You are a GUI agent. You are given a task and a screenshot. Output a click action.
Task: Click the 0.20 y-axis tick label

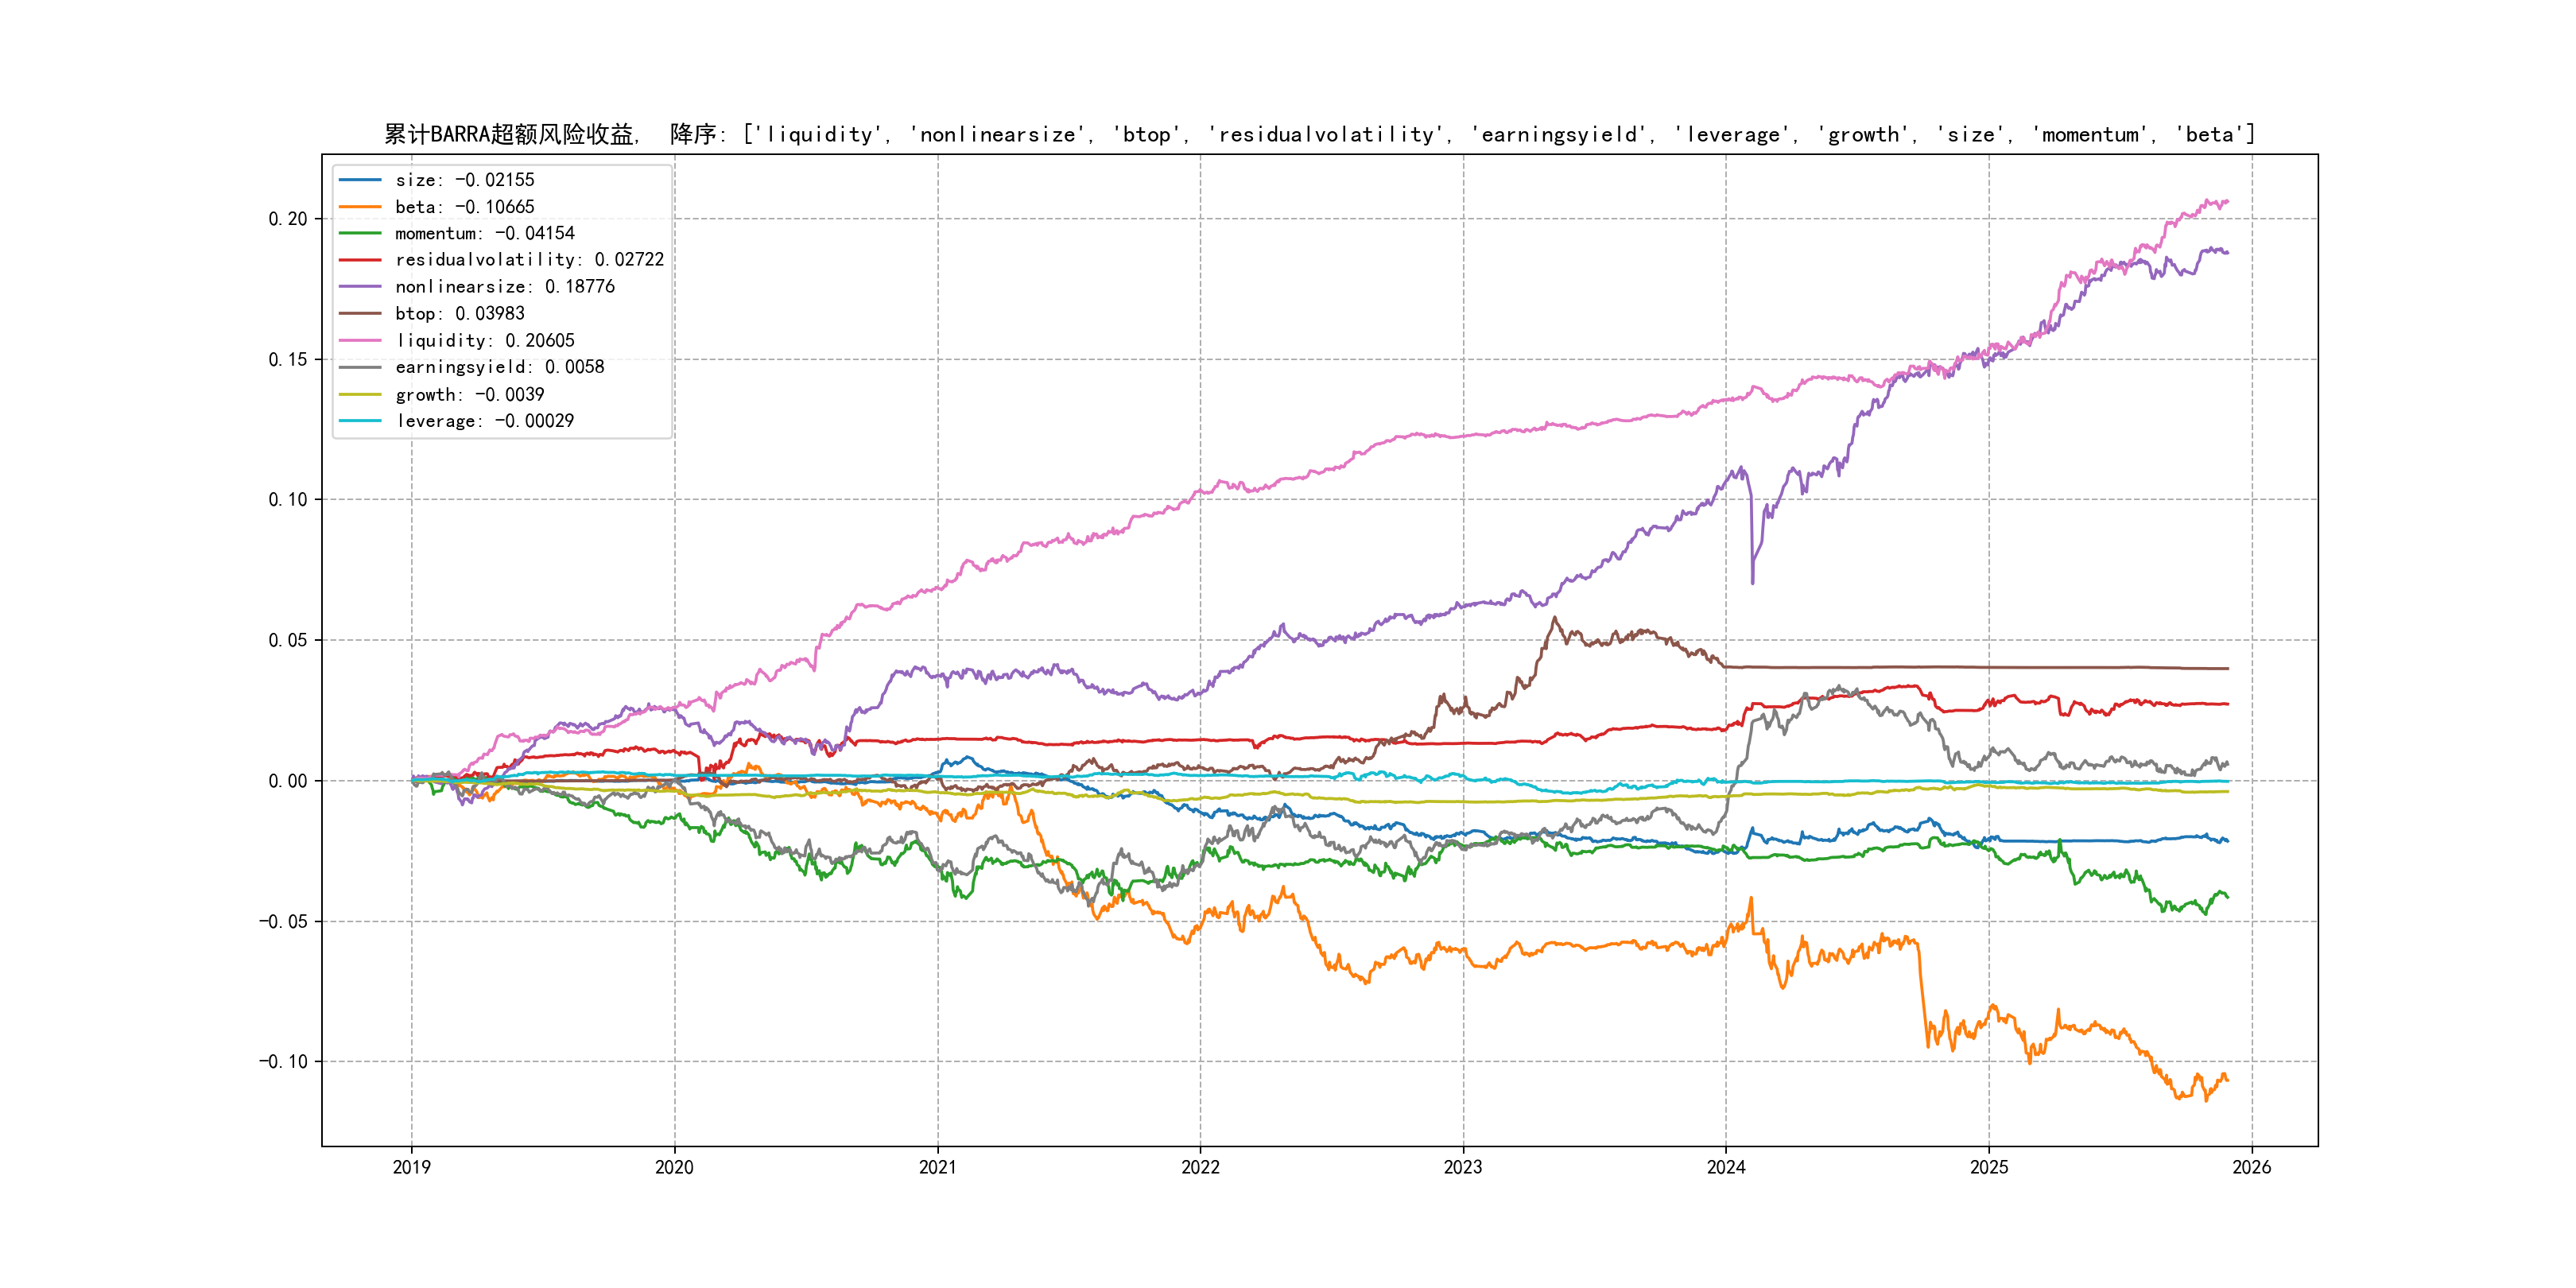pyautogui.click(x=287, y=219)
